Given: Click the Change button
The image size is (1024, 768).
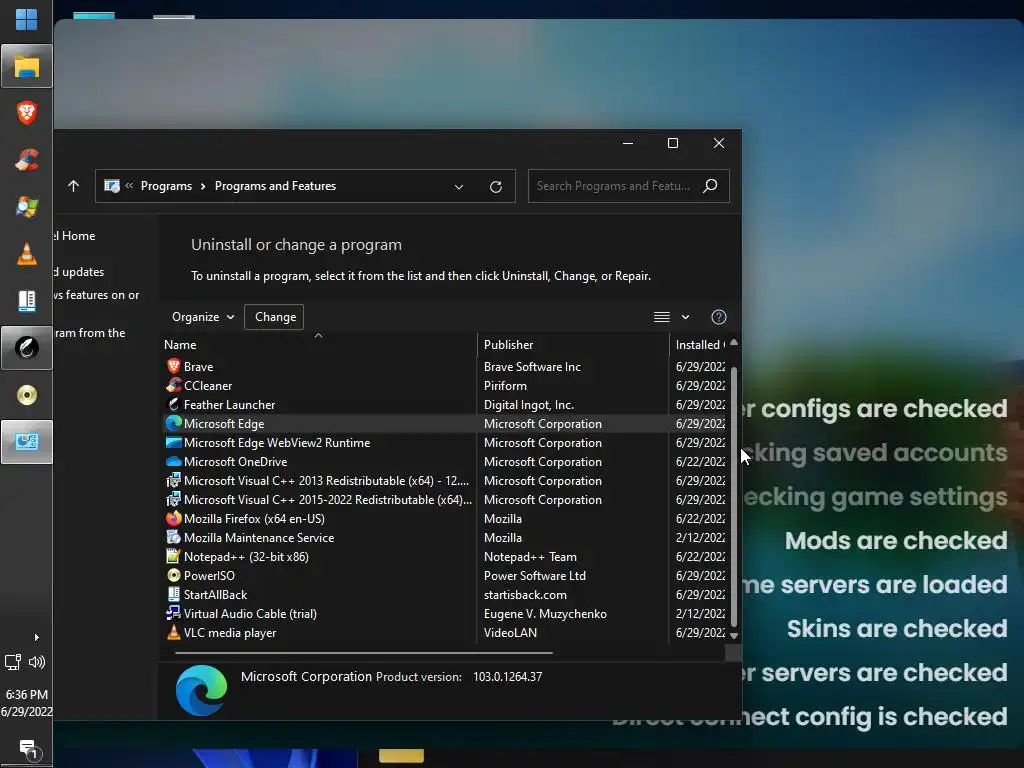Looking at the screenshot, I should point(274,317).
